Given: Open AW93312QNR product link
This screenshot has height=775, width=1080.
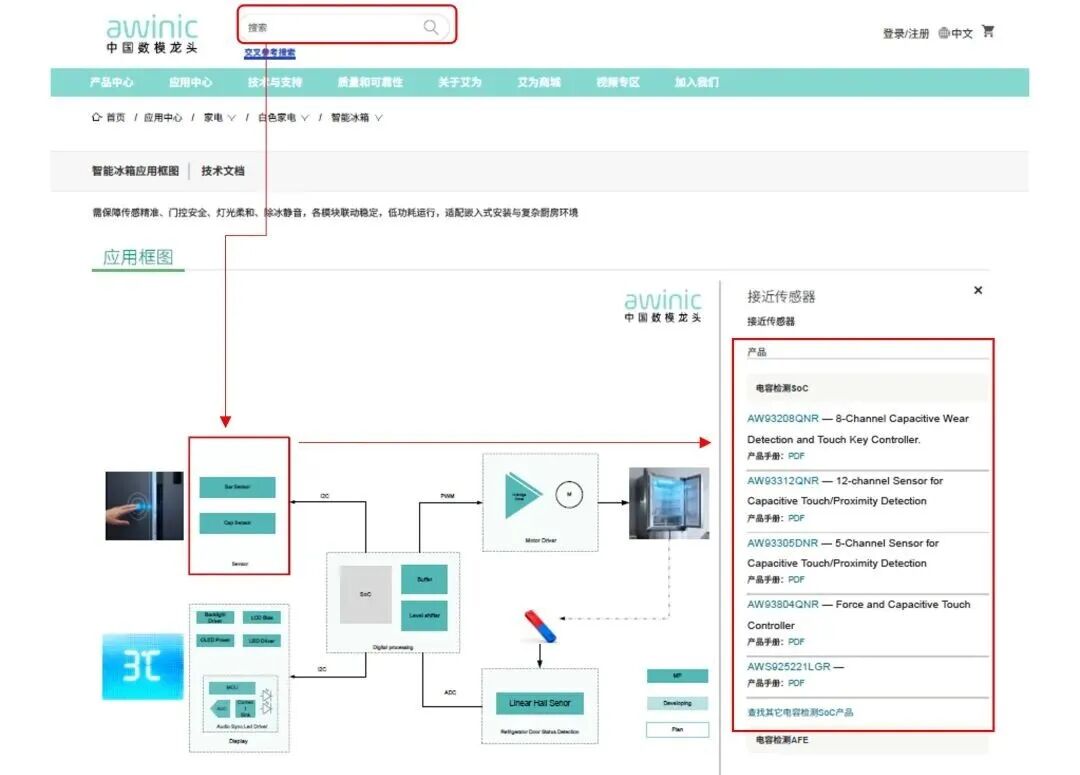Looking at the screenshot, I should [x=783, y=480].
